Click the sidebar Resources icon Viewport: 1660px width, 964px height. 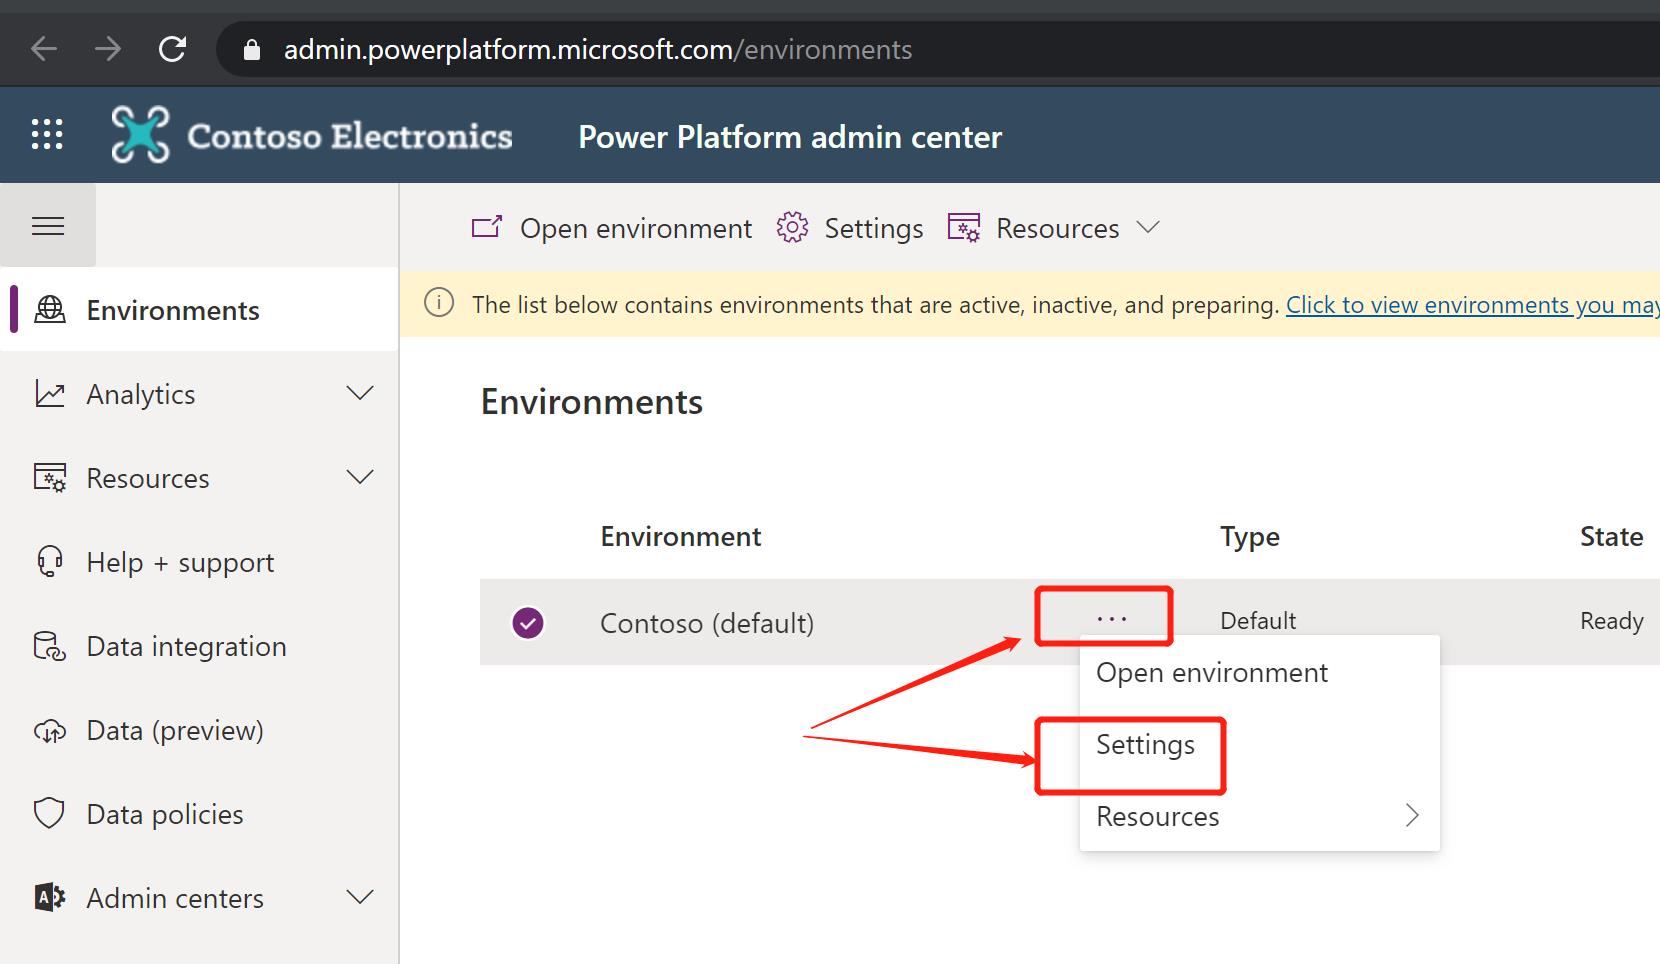[x=50, y=478]
